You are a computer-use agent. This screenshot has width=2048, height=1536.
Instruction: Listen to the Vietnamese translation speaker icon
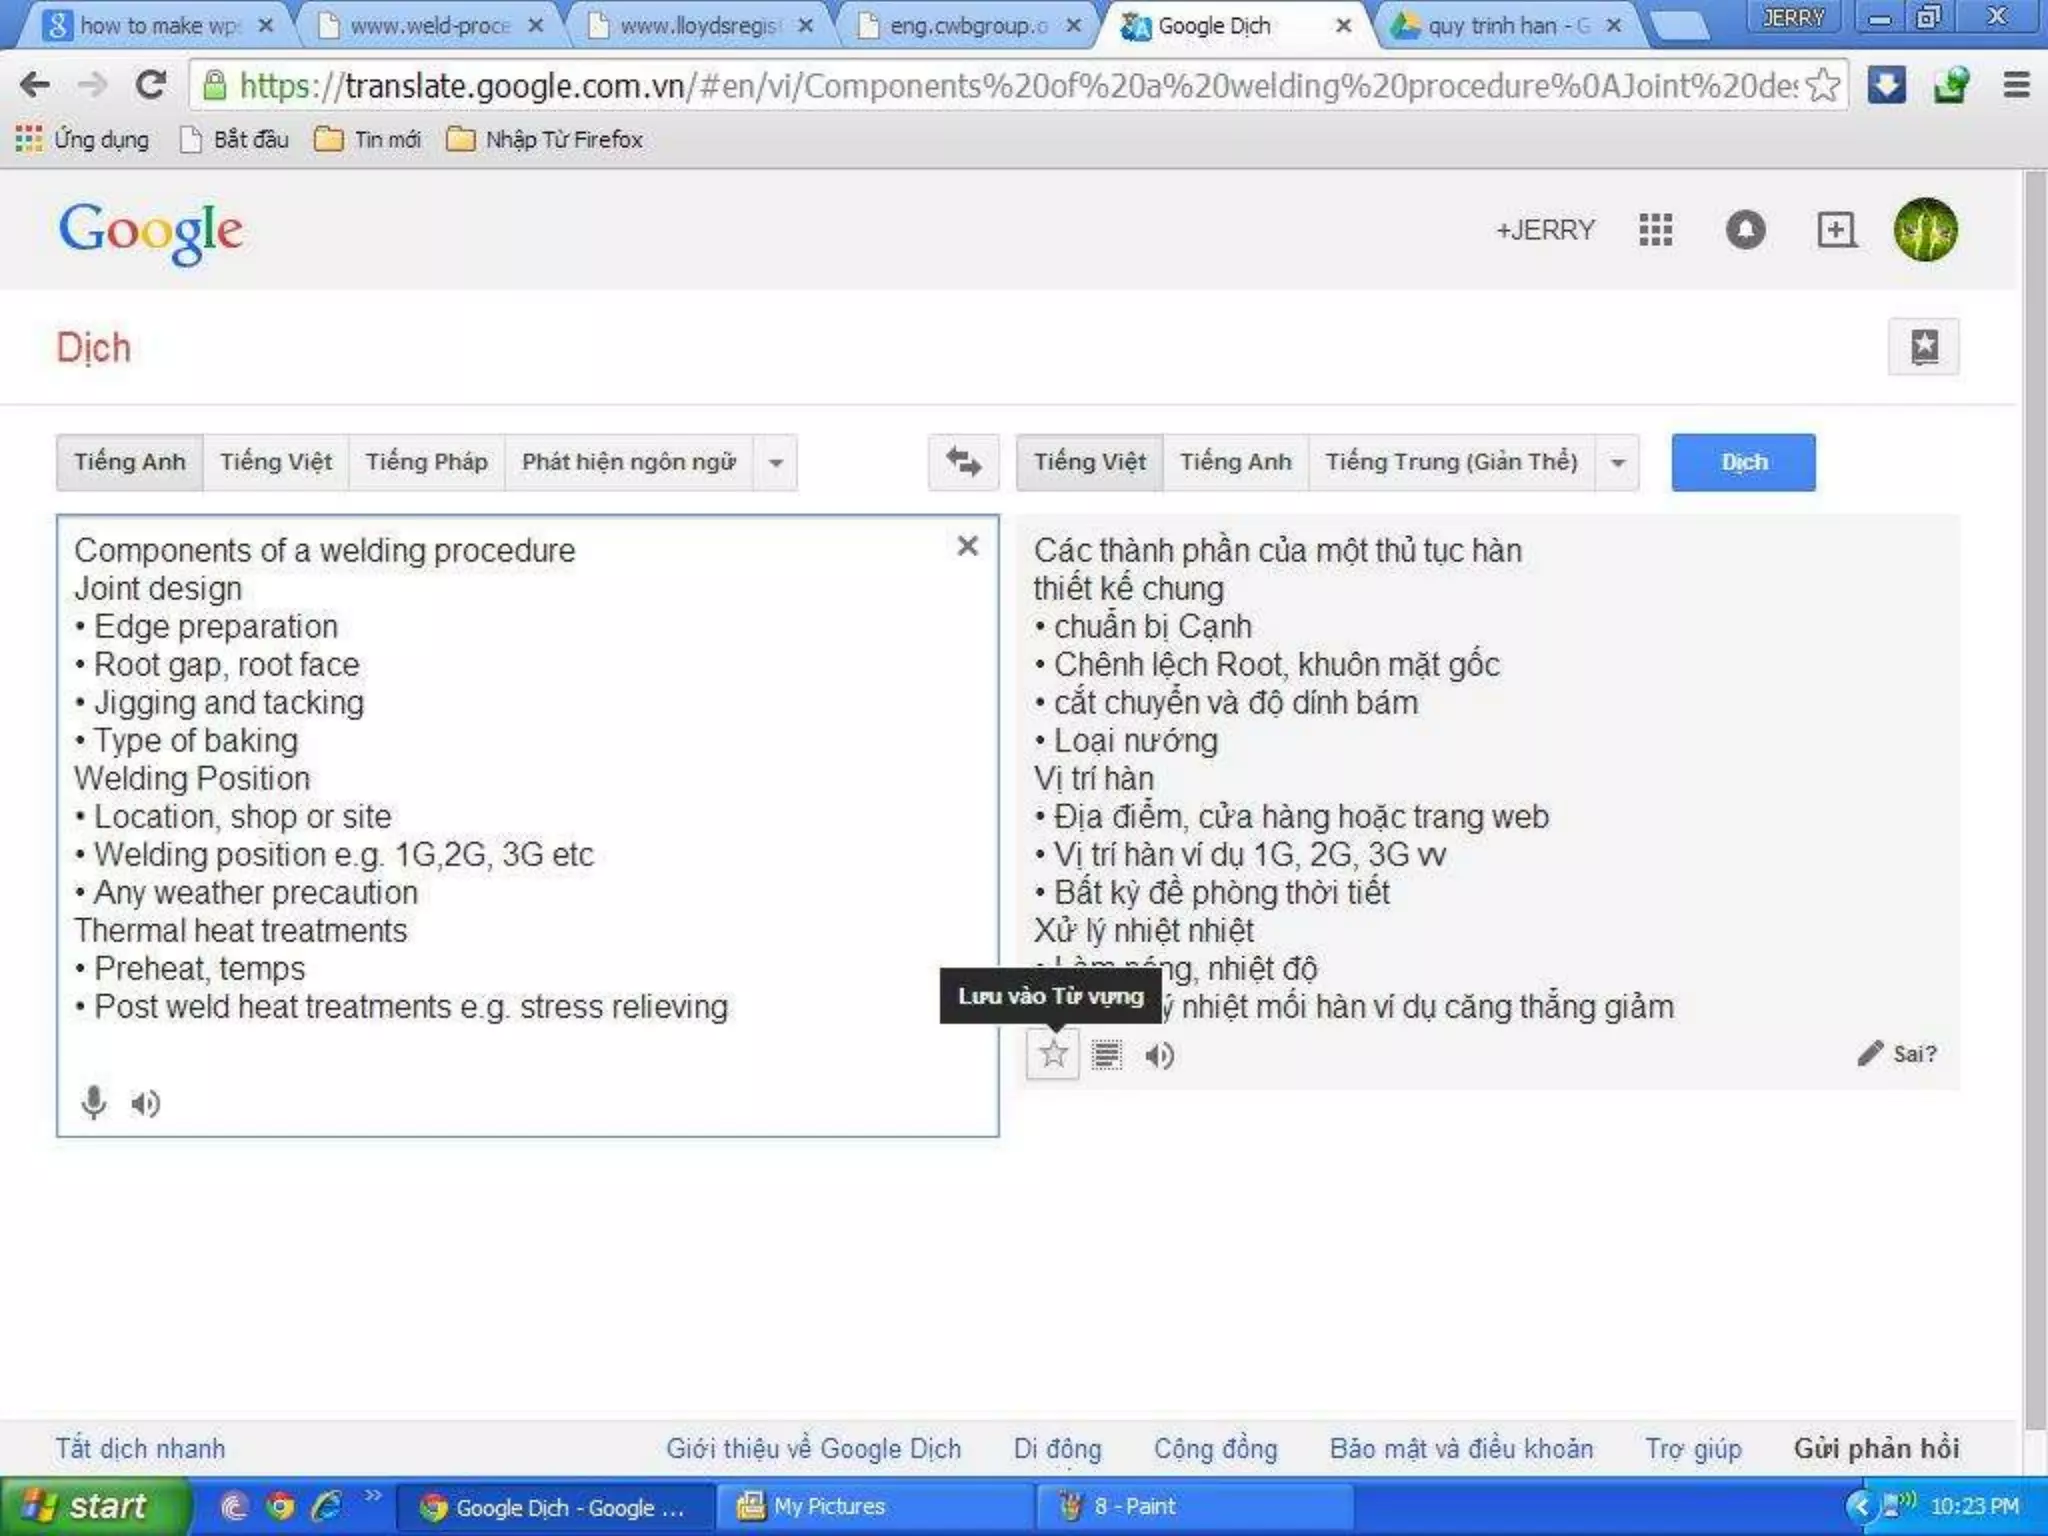tap(1160, 1055)
